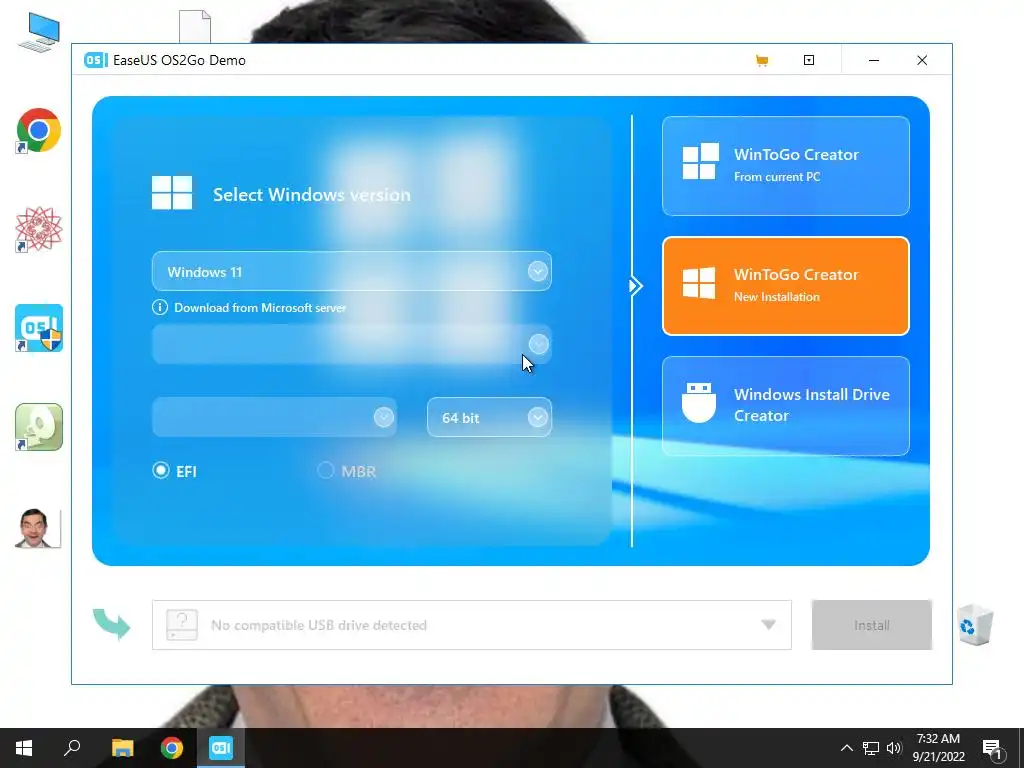1024x768 pixels.
Task: Open File Explorer from the taskbar
Action: pos(122,748)
